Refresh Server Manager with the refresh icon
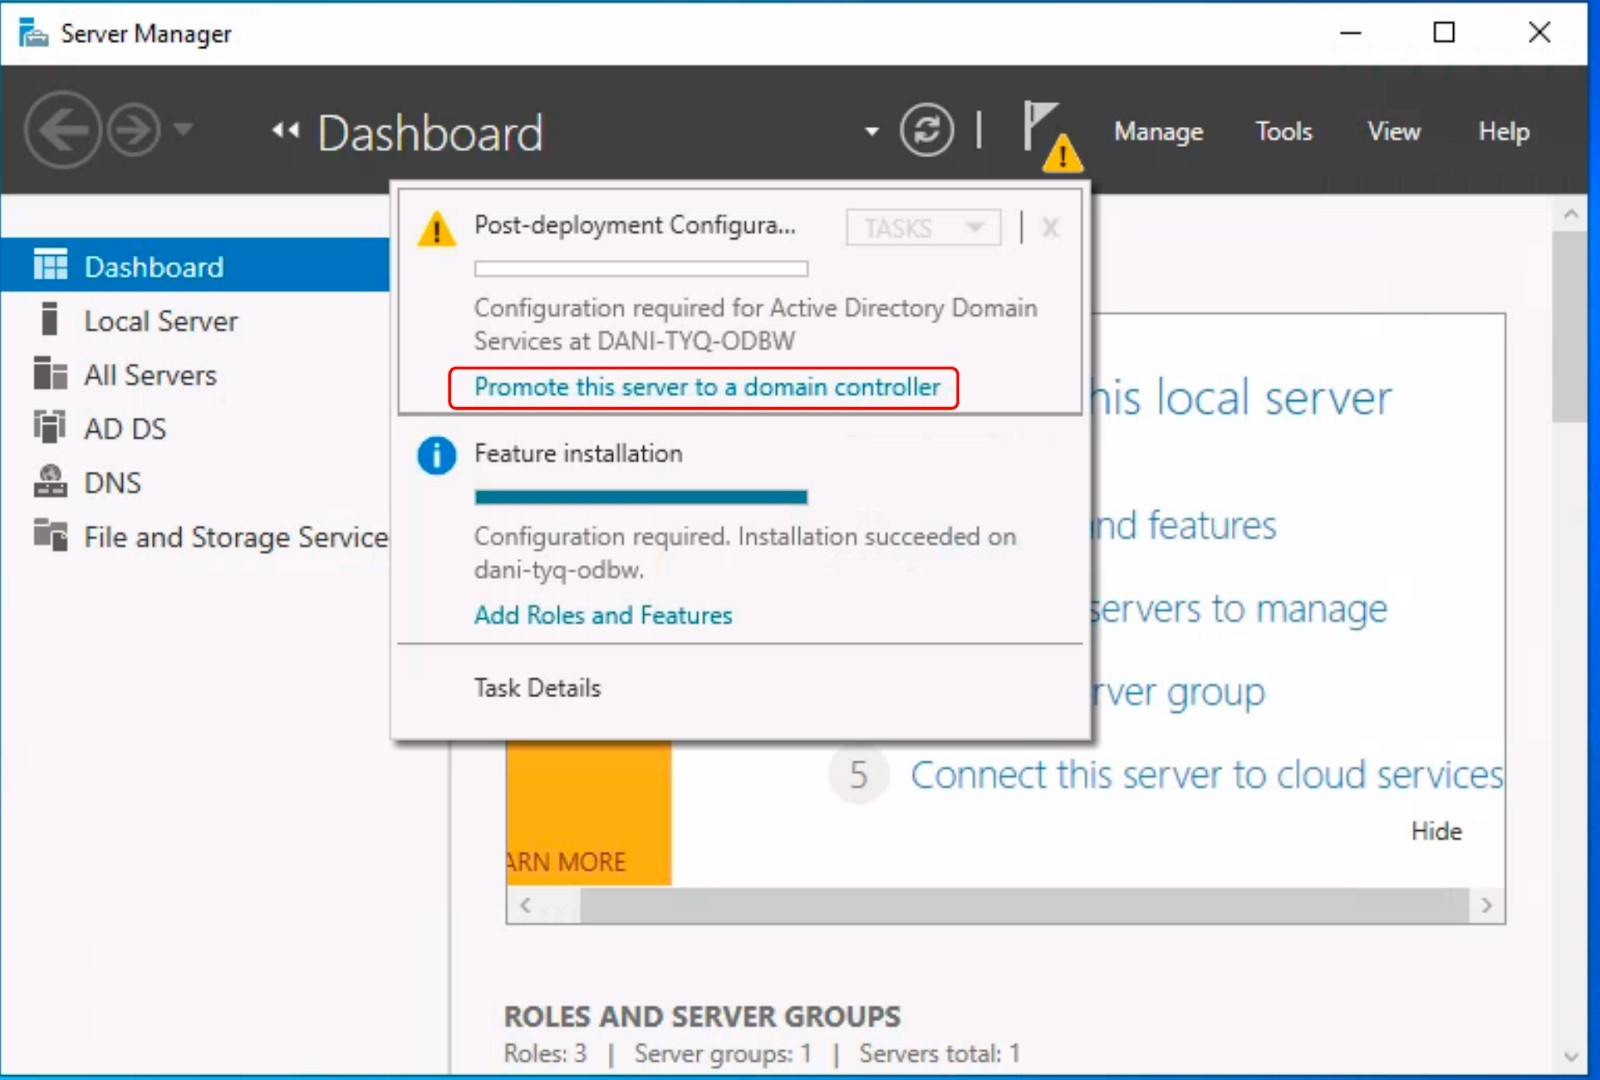This screenshot has width=1600, height=1080. click(925, 130)
